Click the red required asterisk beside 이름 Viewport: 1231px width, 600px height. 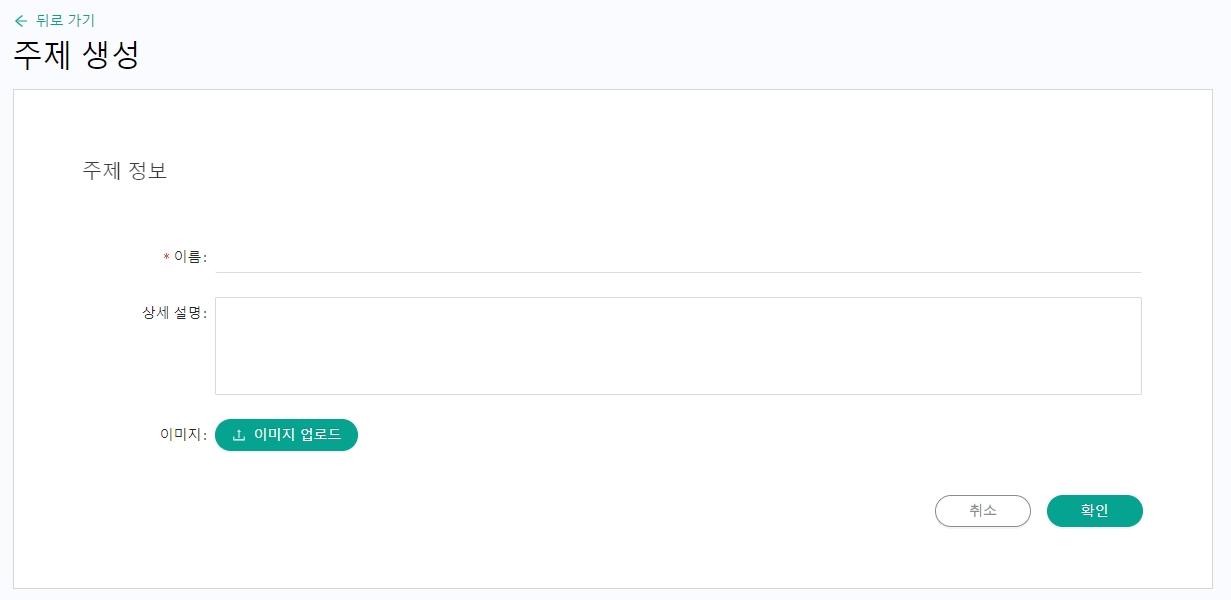(x=166, y=258)
